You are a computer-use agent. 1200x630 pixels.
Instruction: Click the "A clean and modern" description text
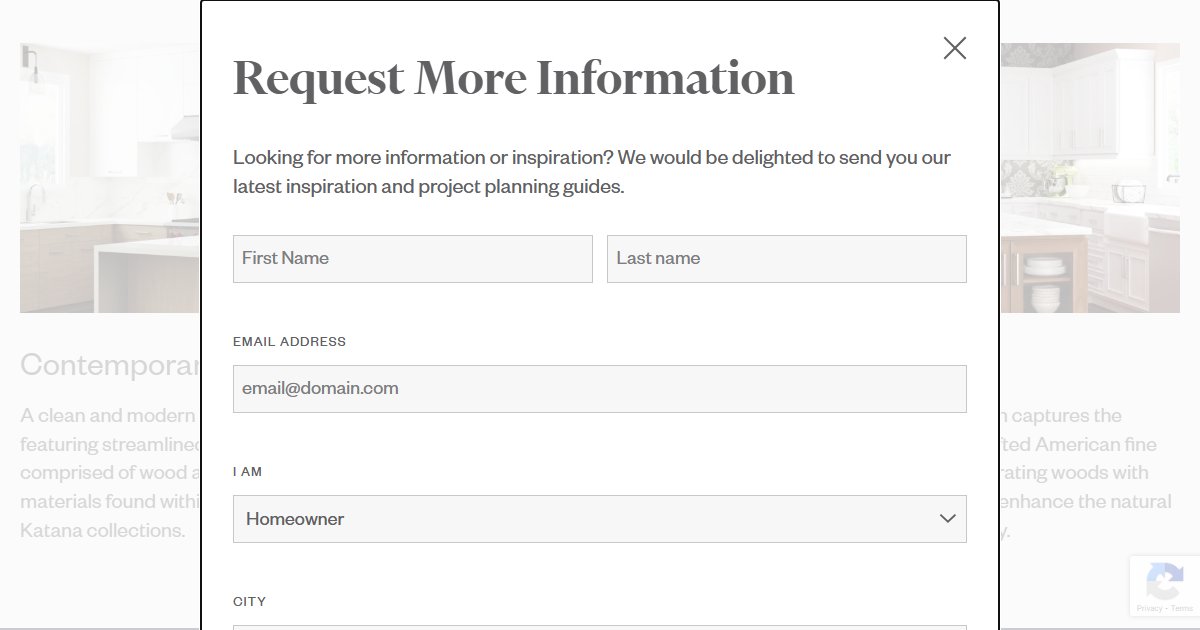point(110,416)
